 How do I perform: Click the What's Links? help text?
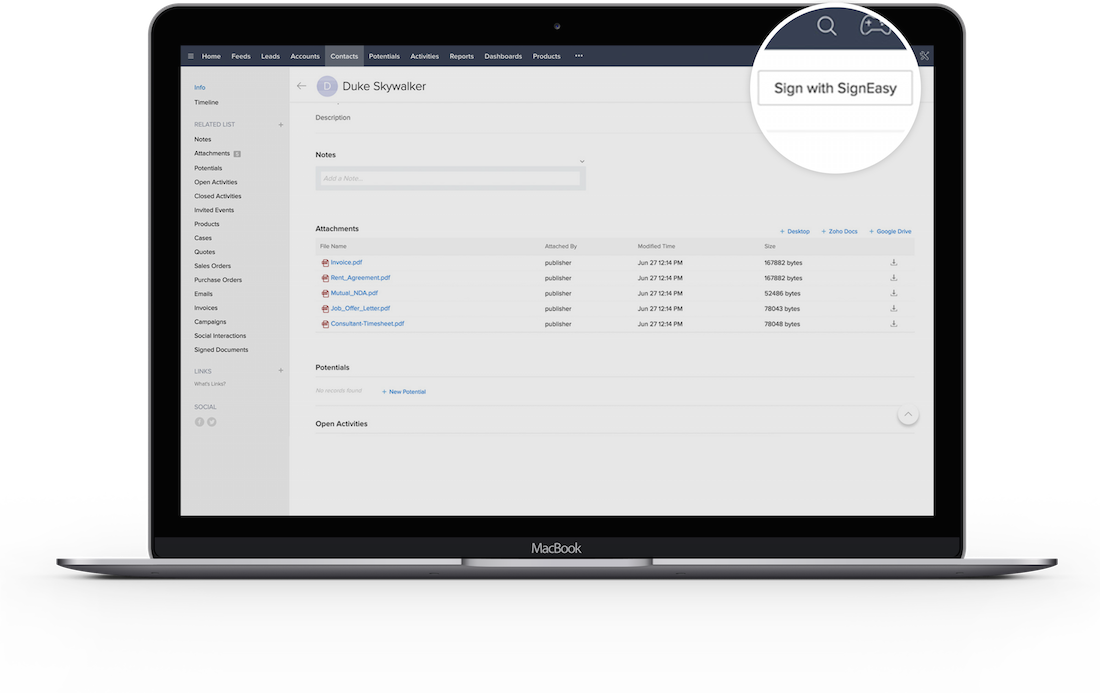[210, 384]
